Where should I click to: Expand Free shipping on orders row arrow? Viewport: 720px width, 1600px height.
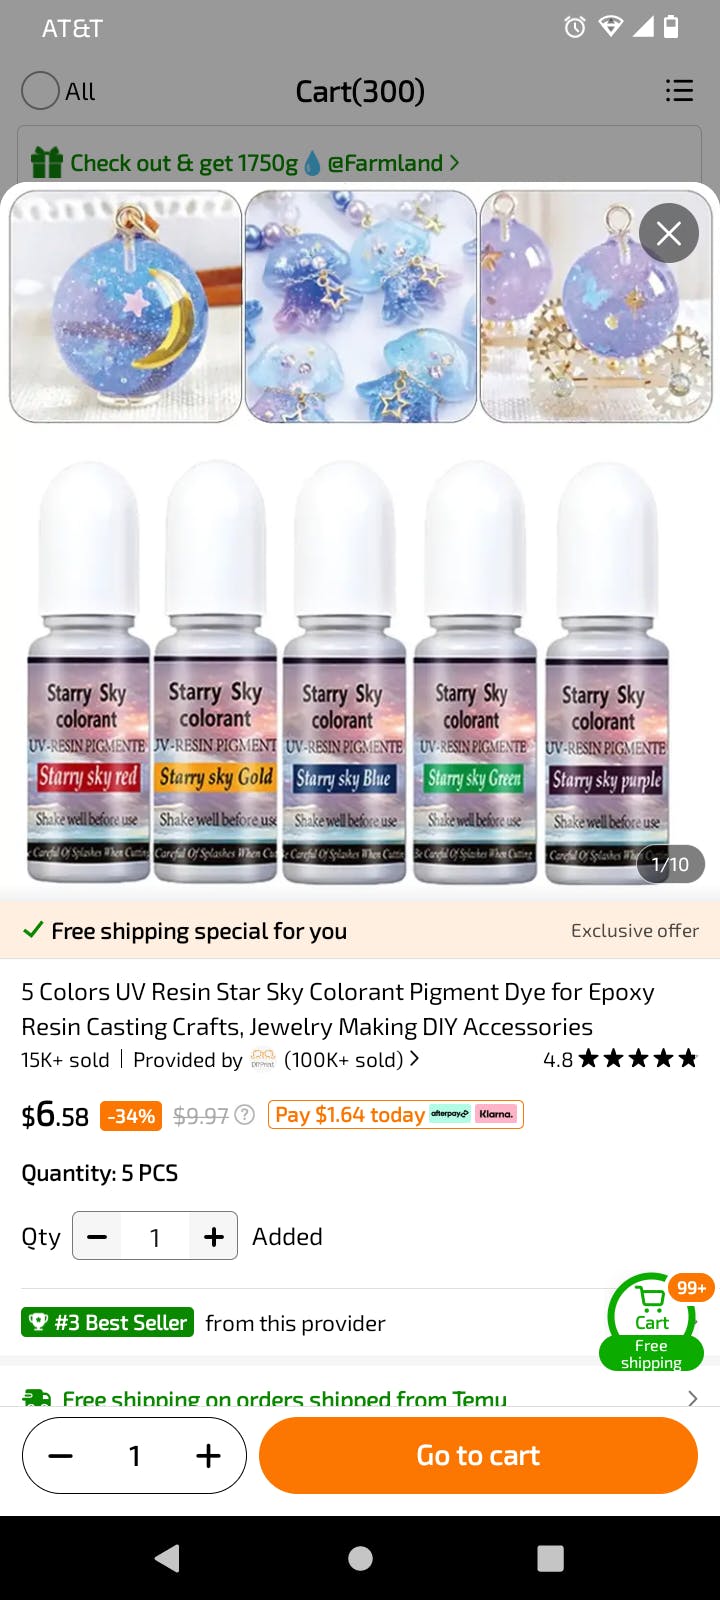(692, 1398)
